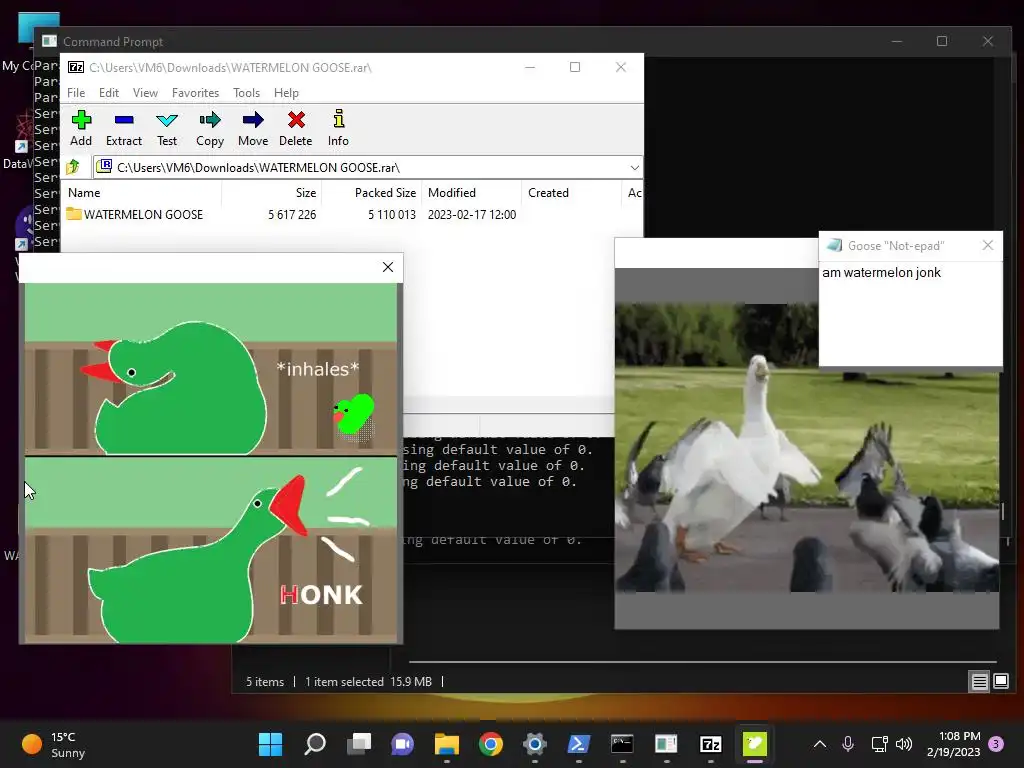The width and height of the screenshot is (1024, 768).
Task: Click the size value 5 617 226
Action: (292, 214)
